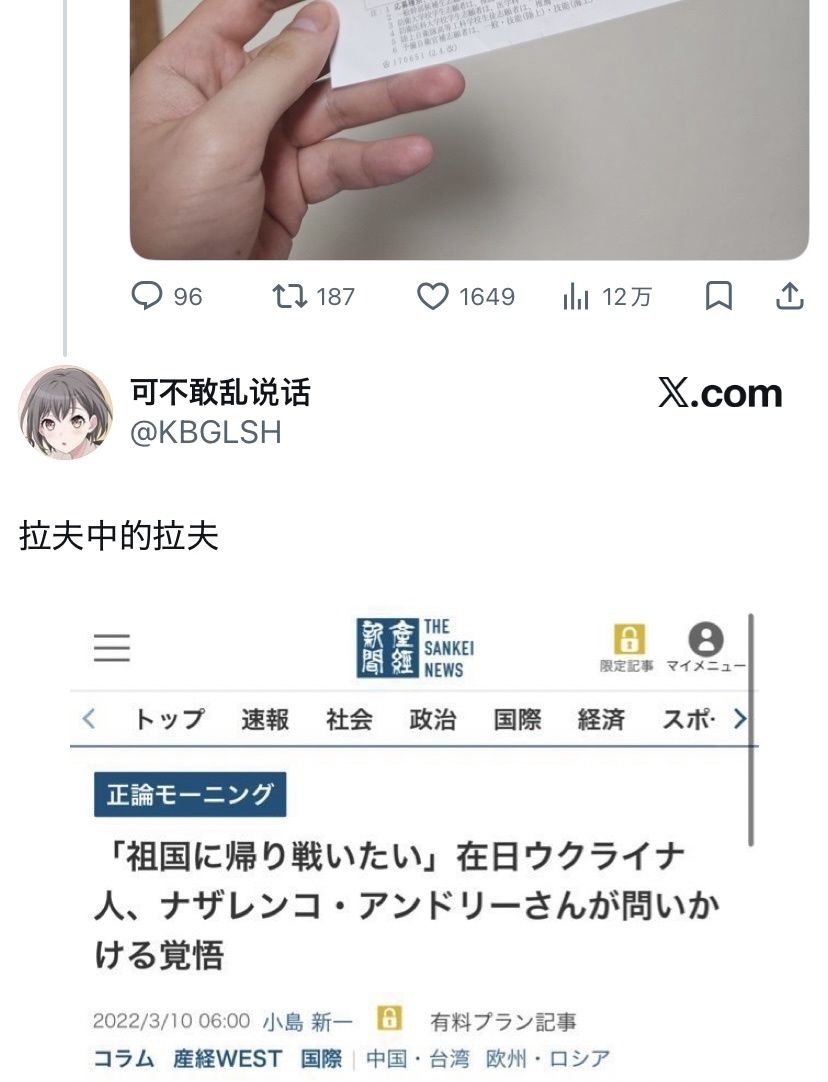The width and height of the screenshot is (828, 1082).
Task: Expand navigation tabs with right chevron
Action: (x=740, y=719)
